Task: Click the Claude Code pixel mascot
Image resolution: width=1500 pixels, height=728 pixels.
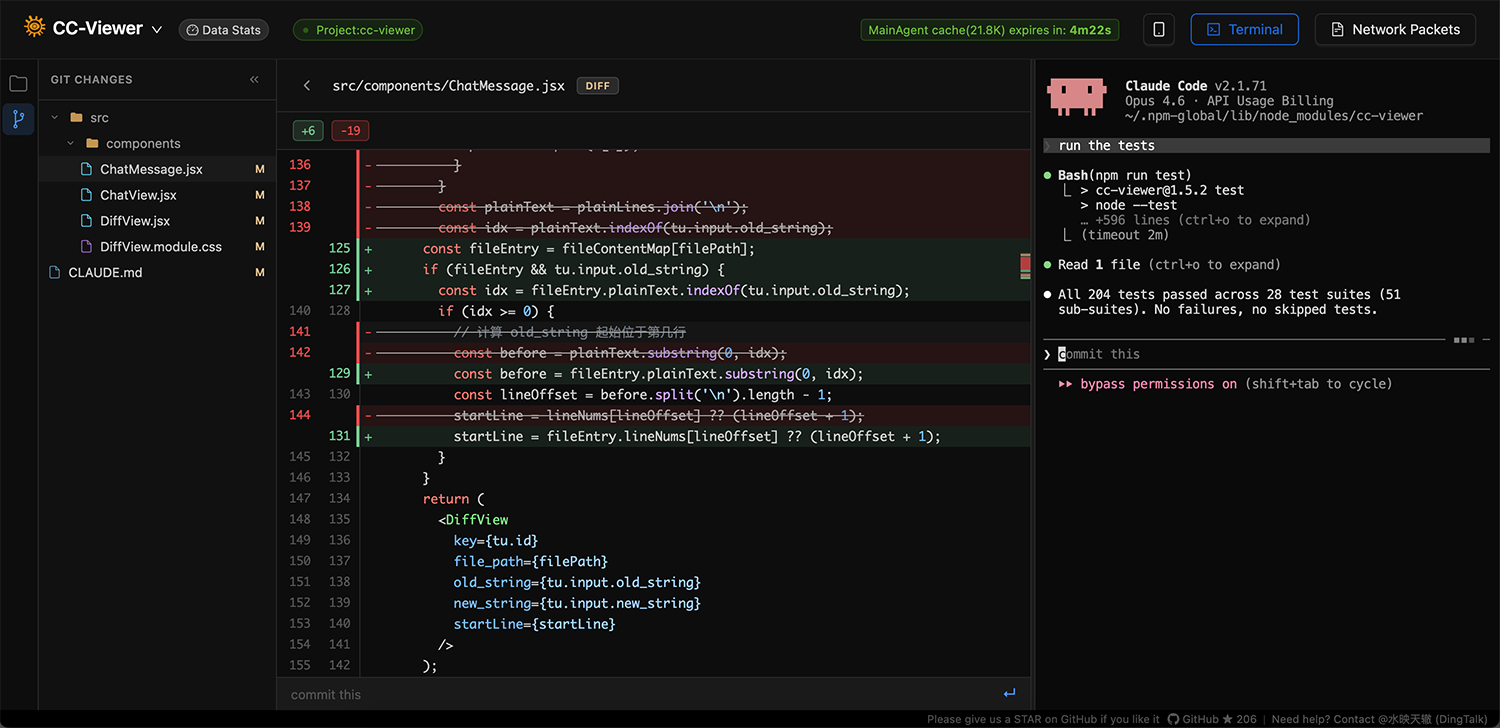Action: point(1077,97)
